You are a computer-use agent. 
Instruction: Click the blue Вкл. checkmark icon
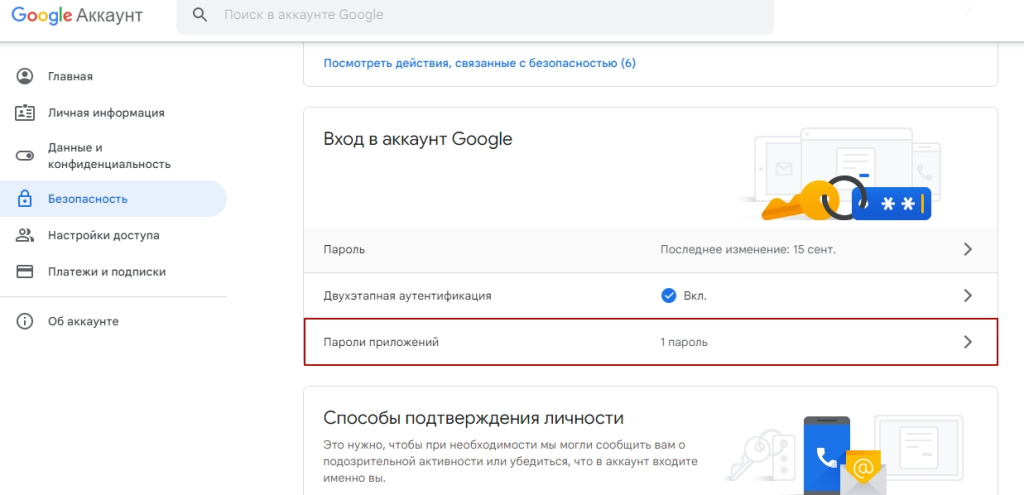tap(668, 296)
